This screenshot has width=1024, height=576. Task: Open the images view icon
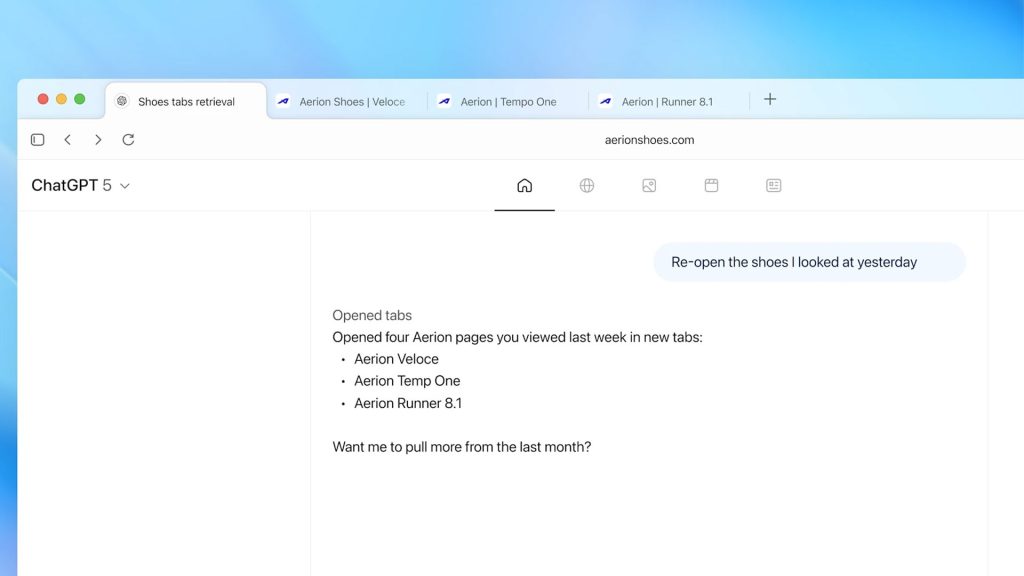(649, 186)
